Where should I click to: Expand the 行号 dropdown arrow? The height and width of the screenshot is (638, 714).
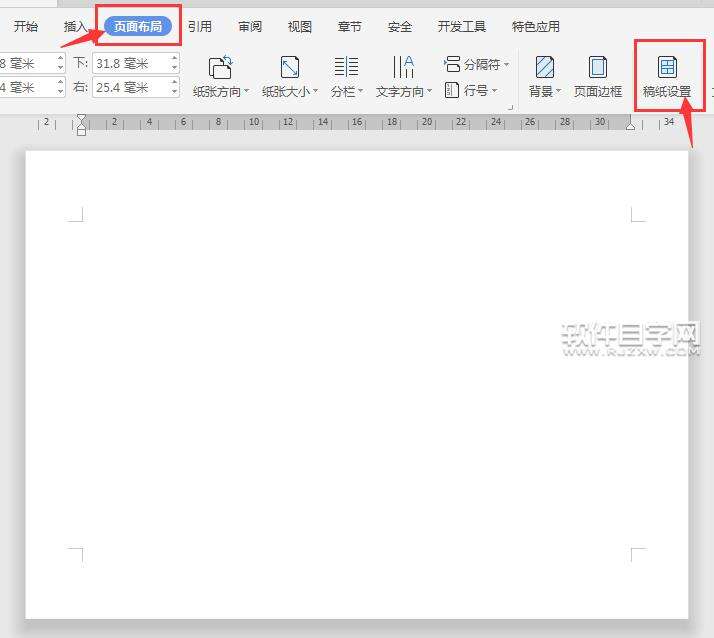[x=494, y=91]
